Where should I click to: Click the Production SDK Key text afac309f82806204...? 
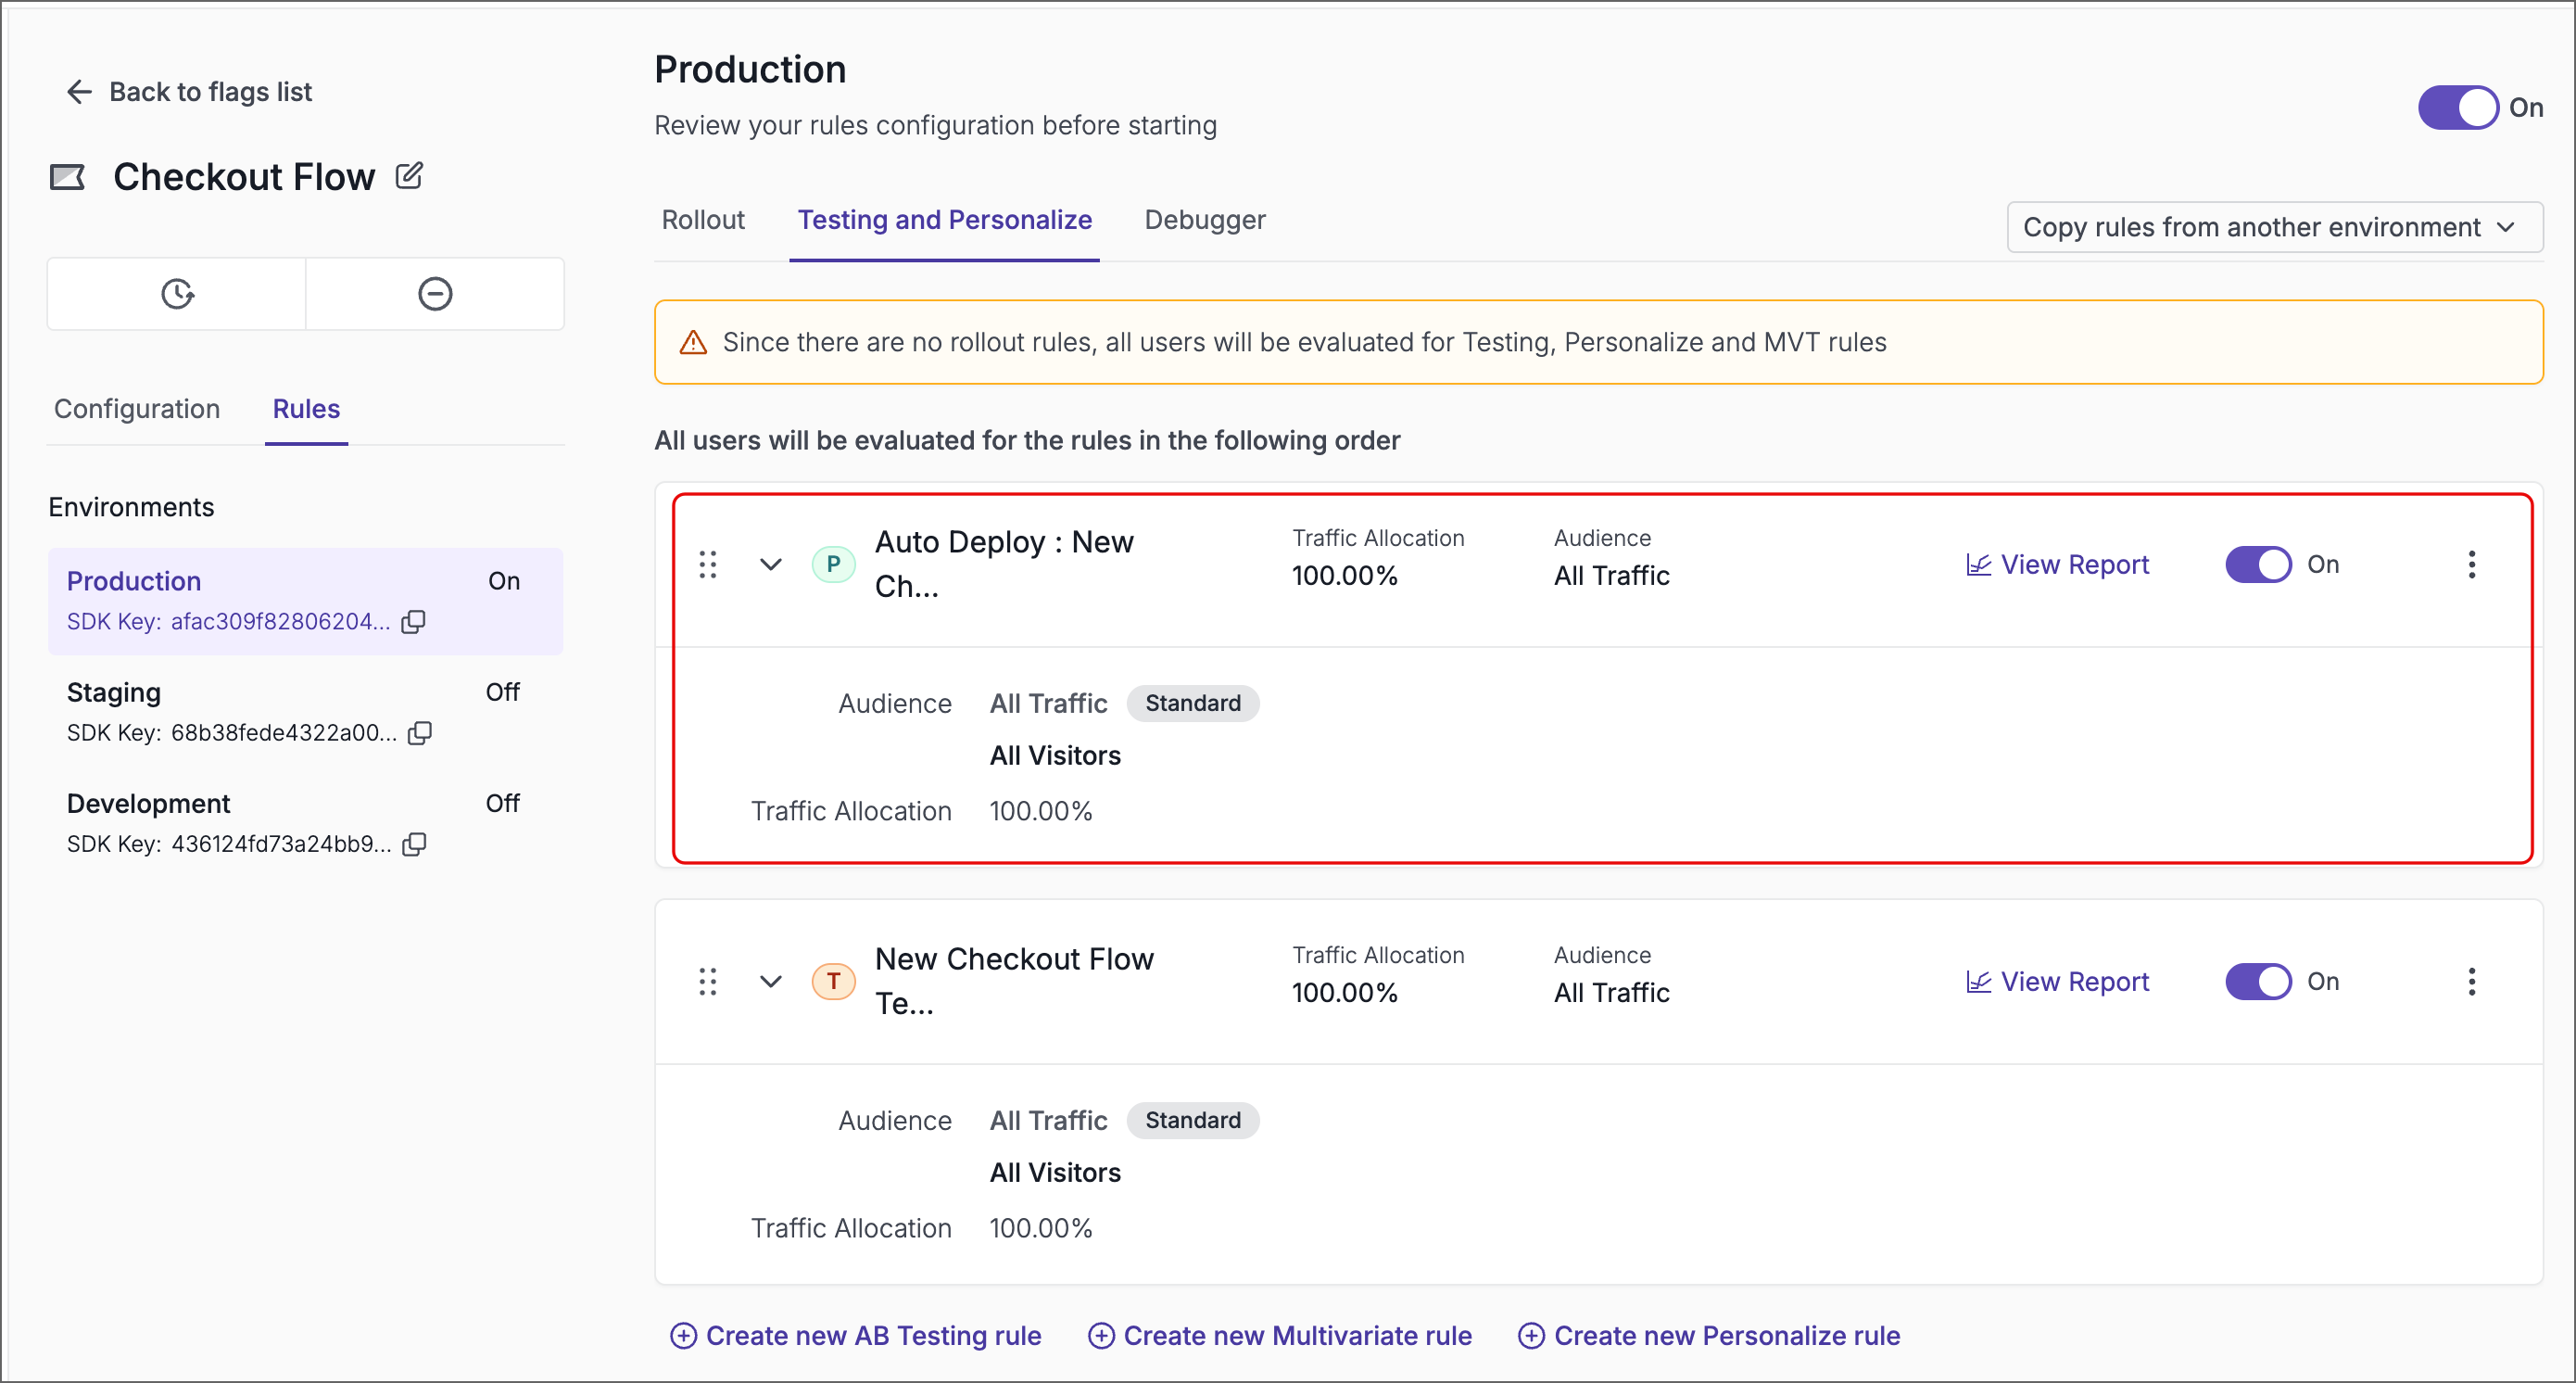pos(280,621)
